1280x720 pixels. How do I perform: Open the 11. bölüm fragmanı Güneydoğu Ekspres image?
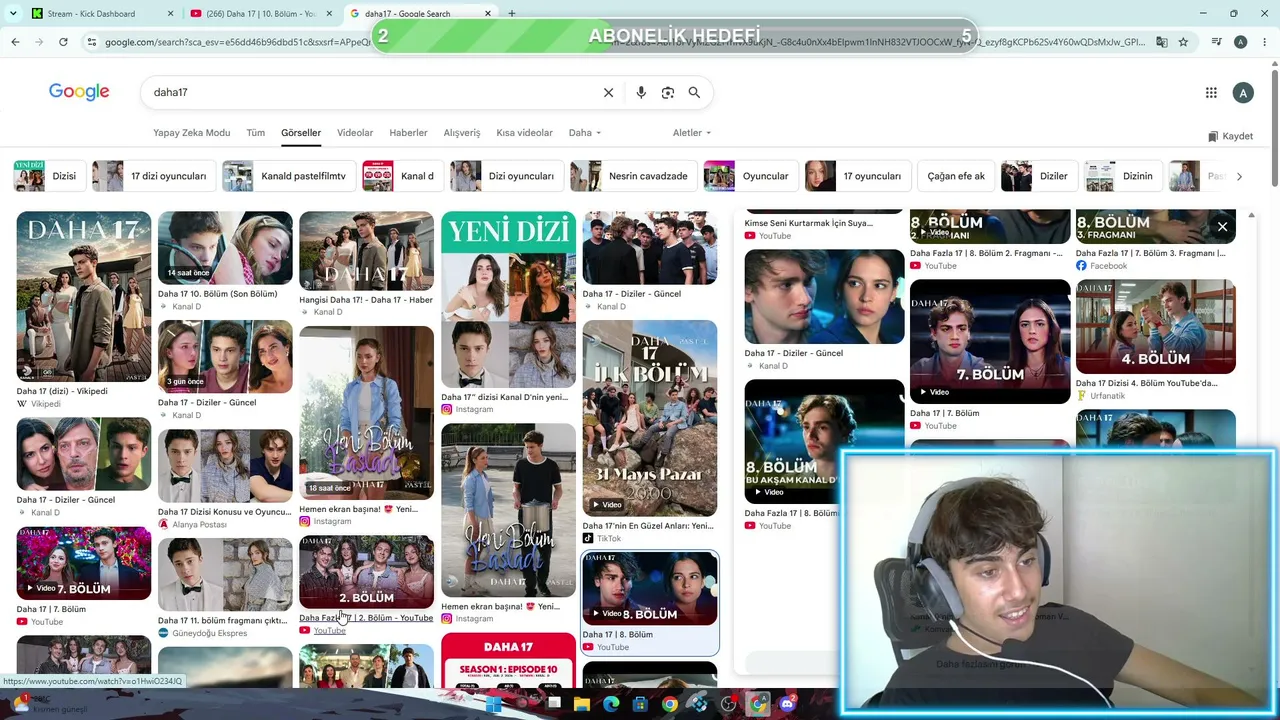(225, 575)
